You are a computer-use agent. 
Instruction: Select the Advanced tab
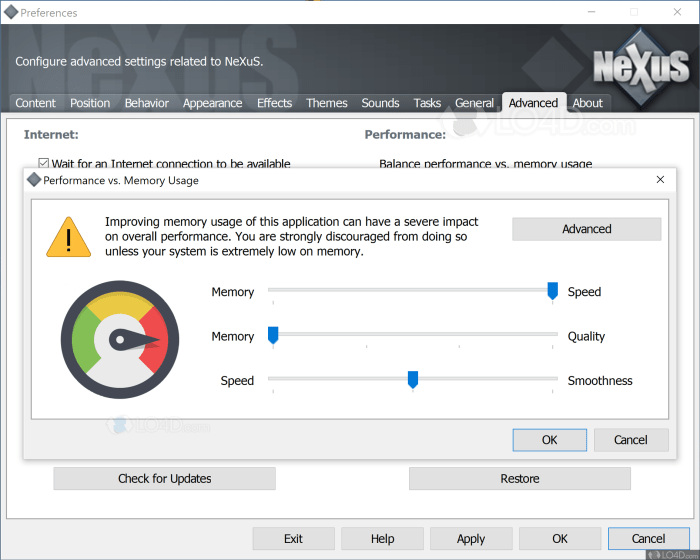533,103
